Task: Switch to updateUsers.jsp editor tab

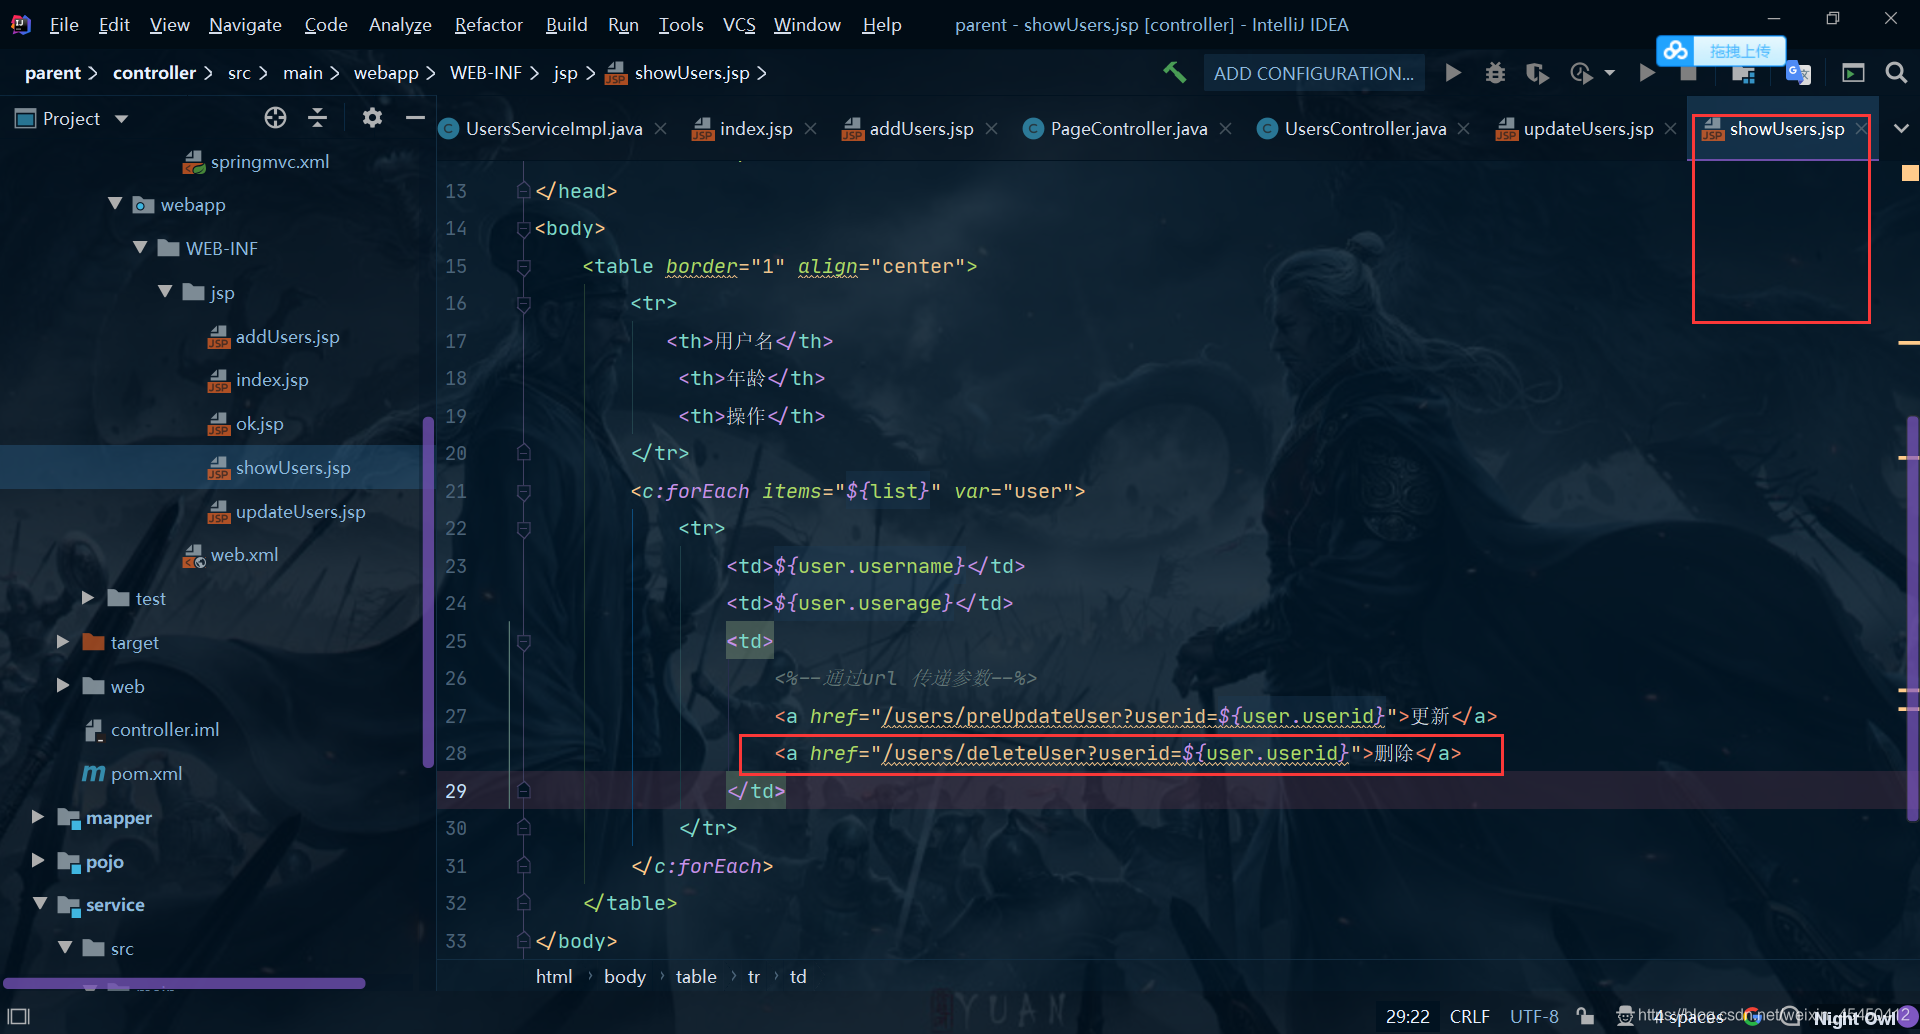Action: pyautogui.click(x=1587, y=129)
